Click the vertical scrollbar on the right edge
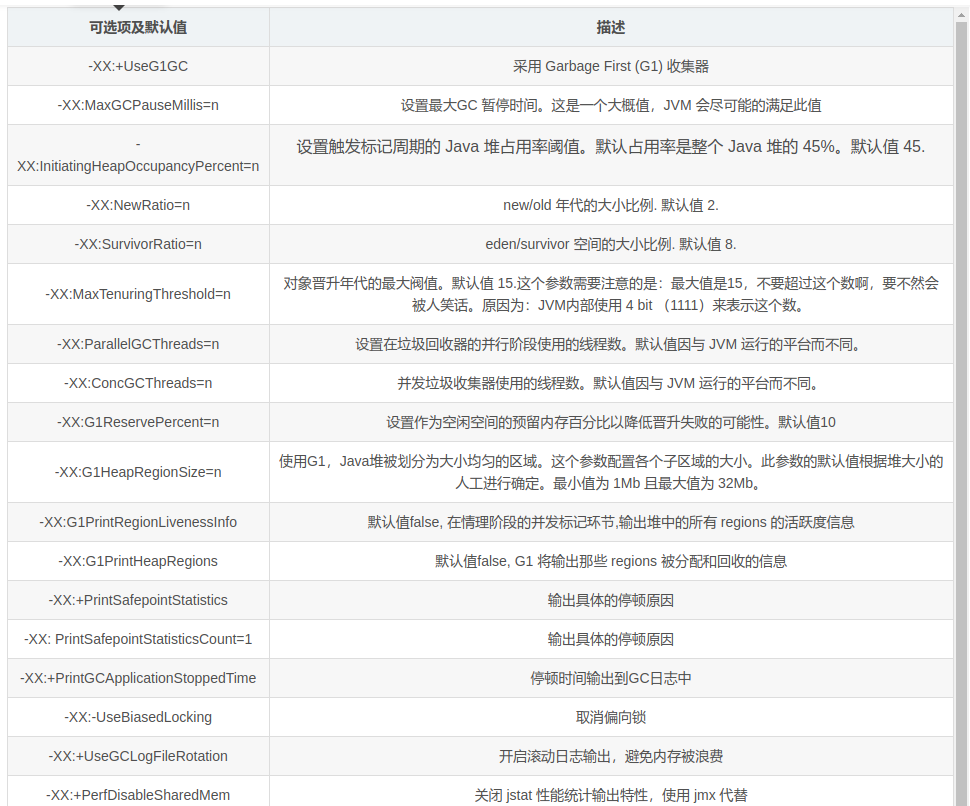 point(961,400)
